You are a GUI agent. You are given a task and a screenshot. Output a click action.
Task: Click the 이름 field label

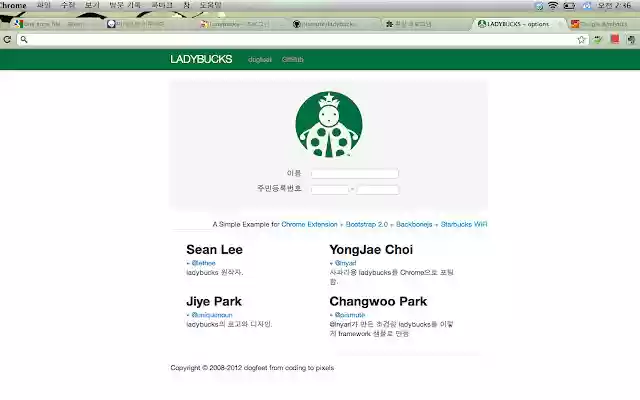[294, 173]
